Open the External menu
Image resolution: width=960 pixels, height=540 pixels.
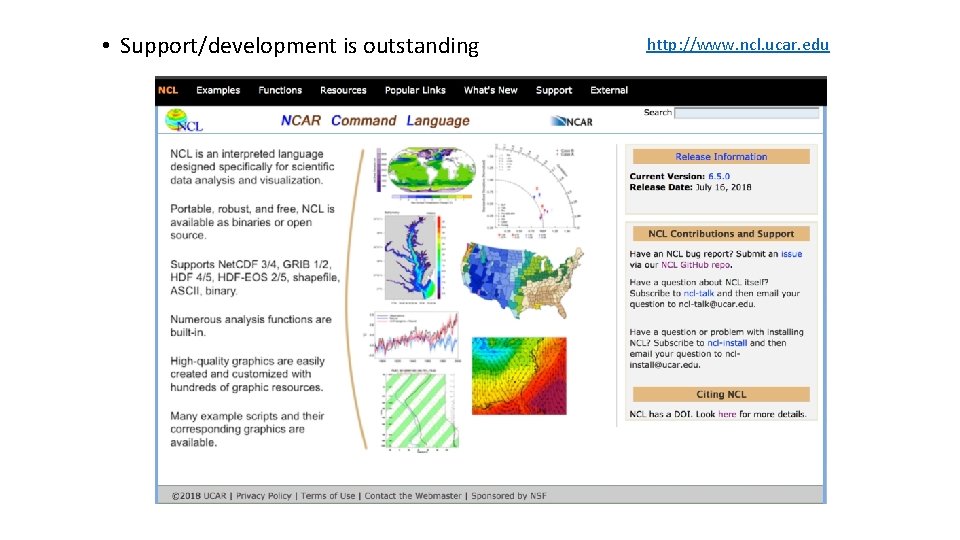609,90
